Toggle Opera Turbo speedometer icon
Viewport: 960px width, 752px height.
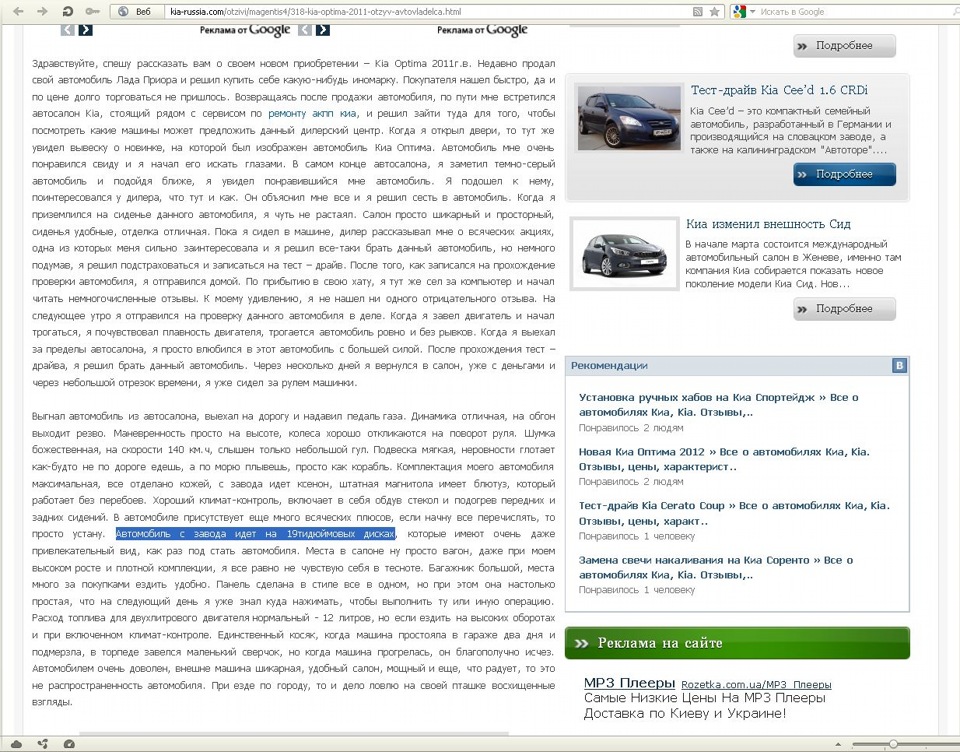pos(69,744)
